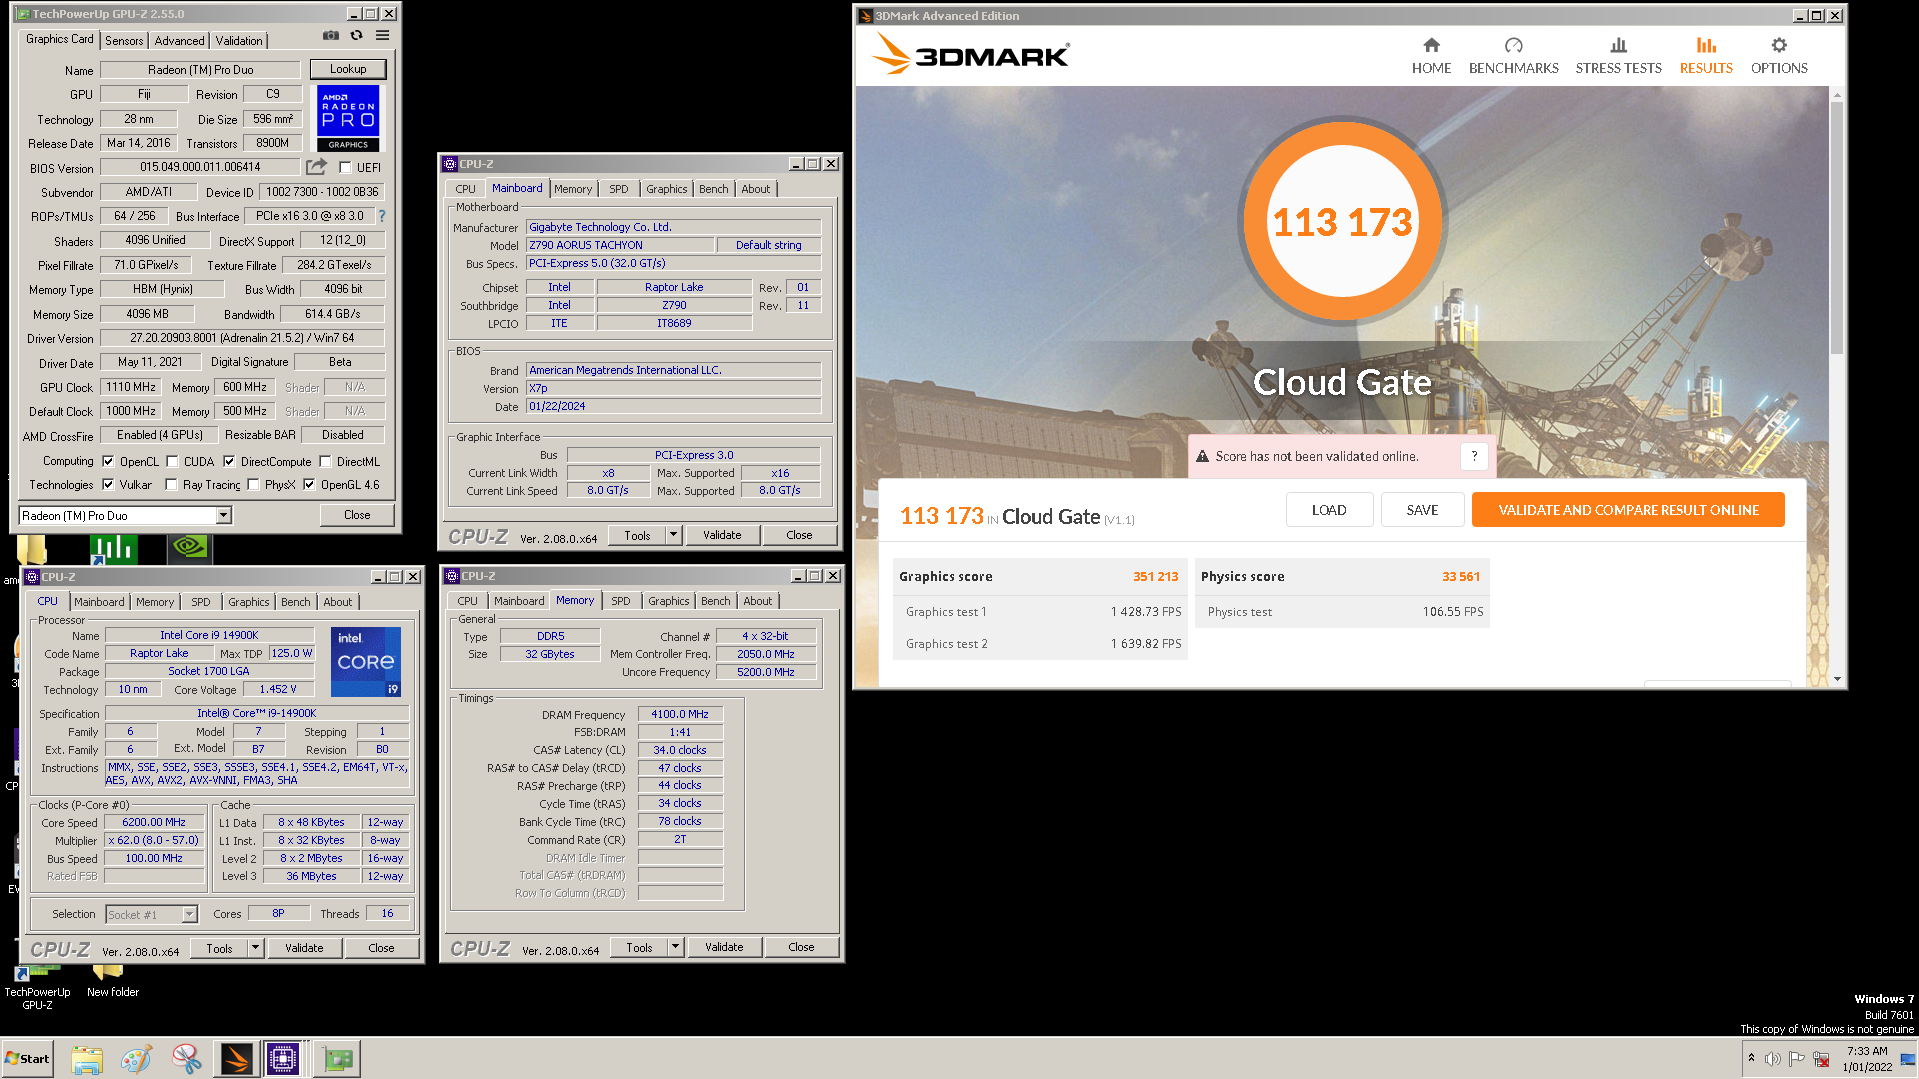Click the 6200.00 MHz core speed value

click(154, 823)
